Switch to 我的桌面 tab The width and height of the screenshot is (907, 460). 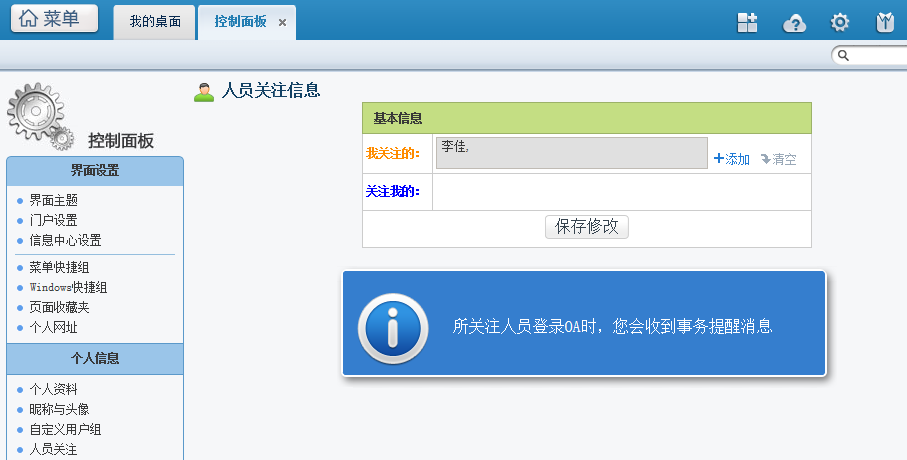pos(155,21)
